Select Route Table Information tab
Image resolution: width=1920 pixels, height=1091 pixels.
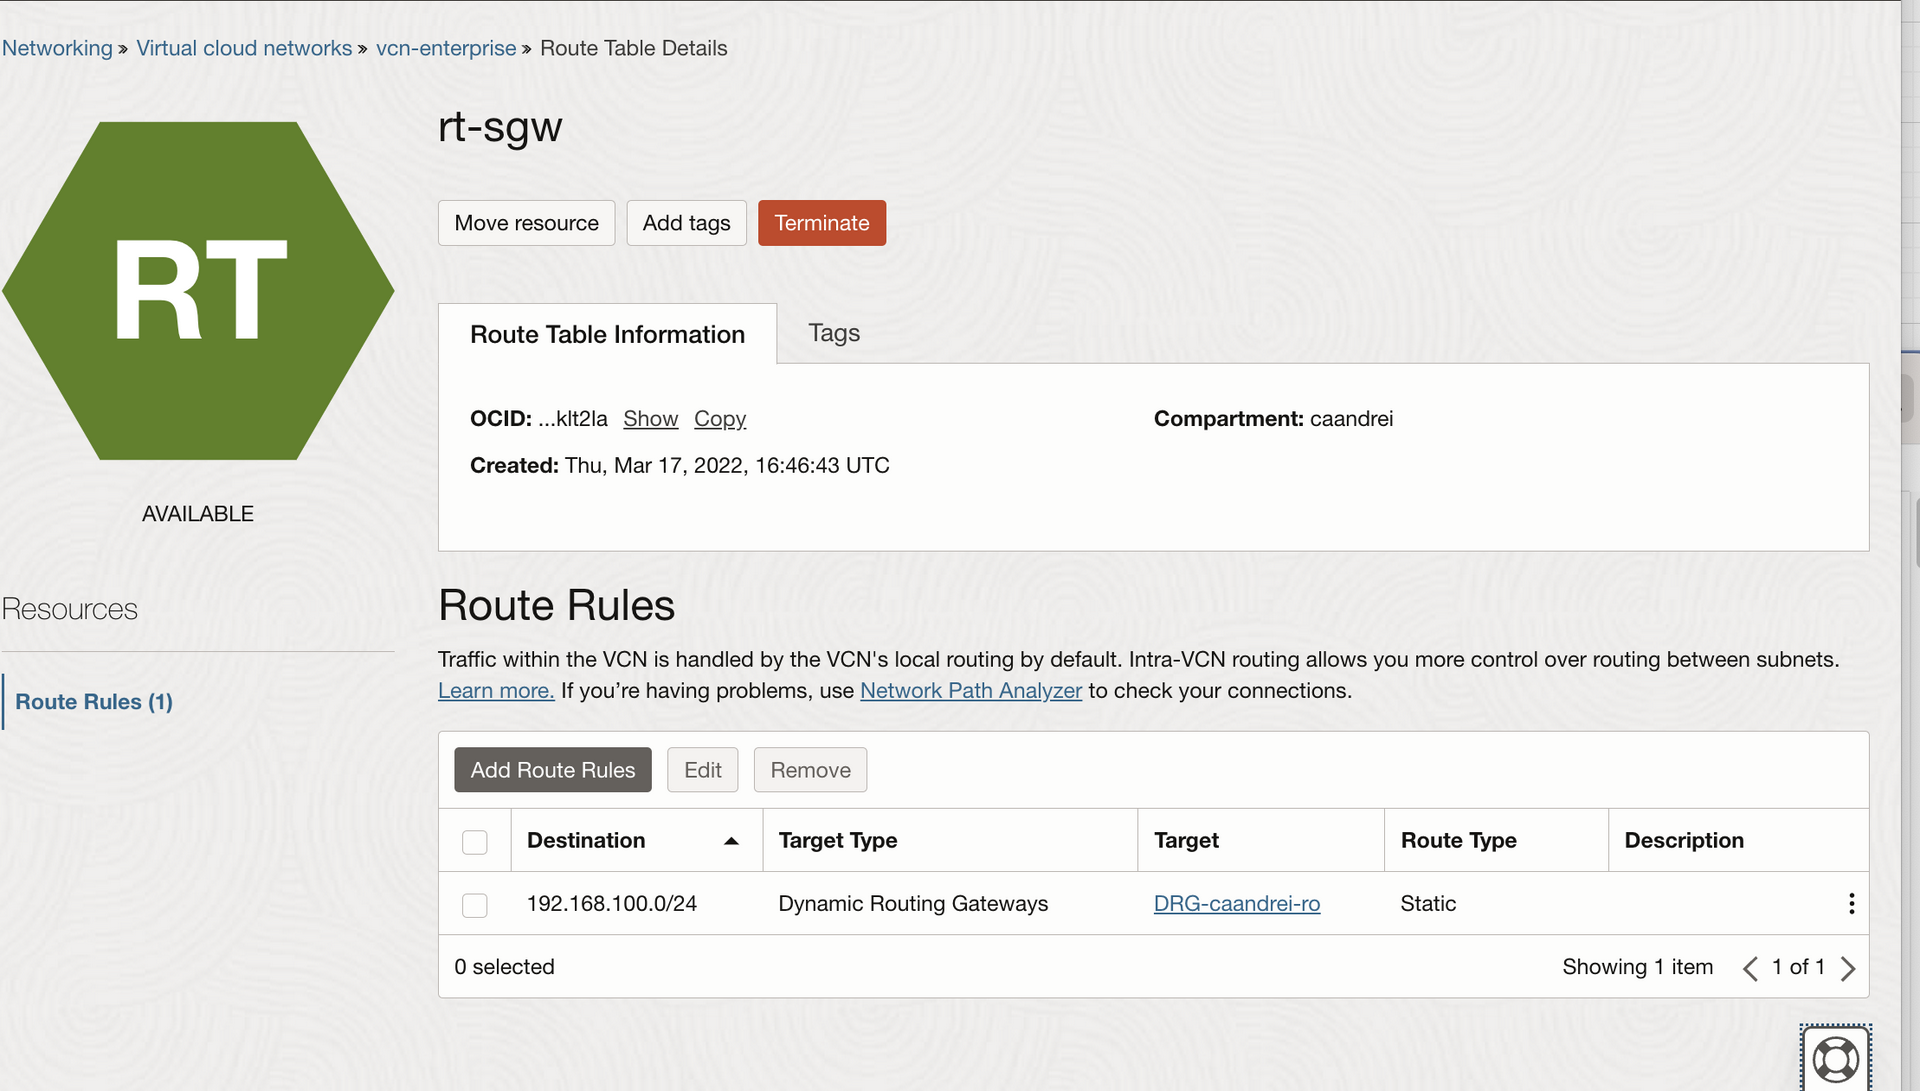[x=607, y=334]
